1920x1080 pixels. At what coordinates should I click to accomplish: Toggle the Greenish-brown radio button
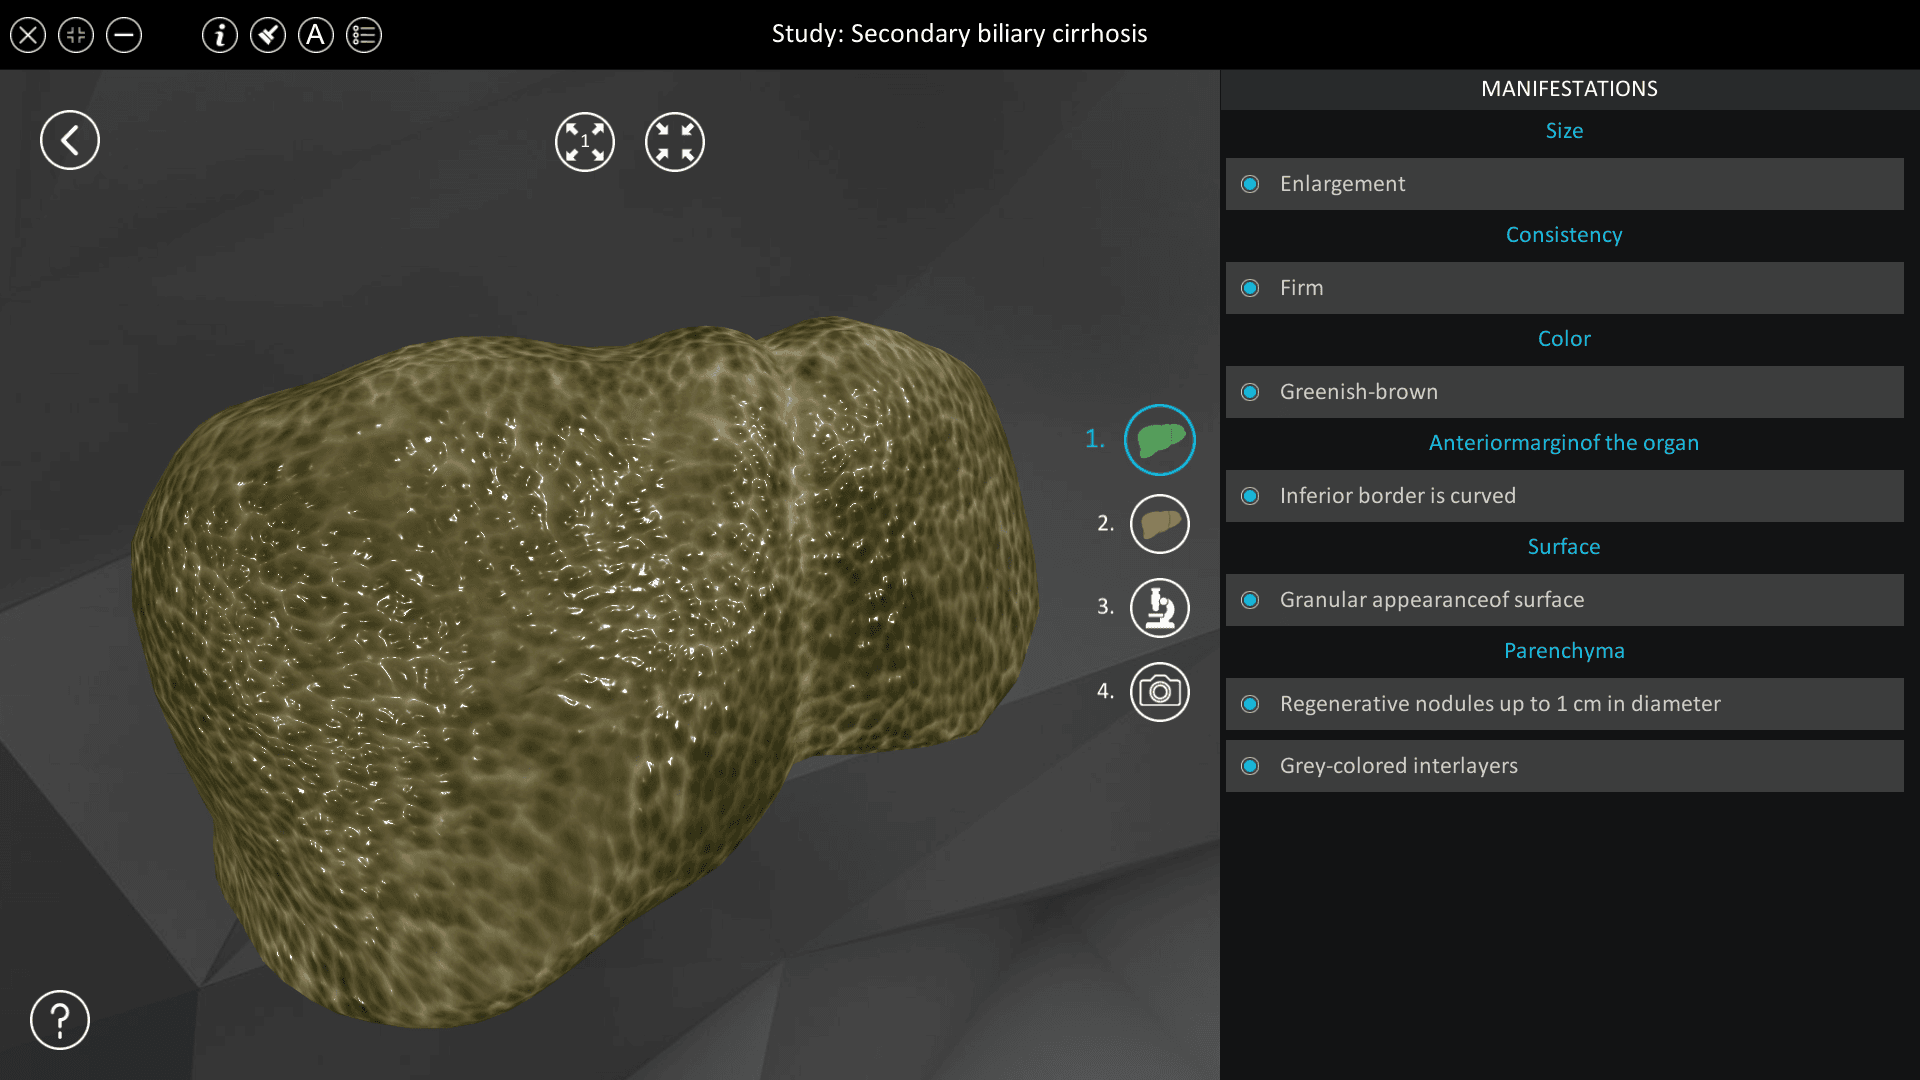pos(1250,392)
